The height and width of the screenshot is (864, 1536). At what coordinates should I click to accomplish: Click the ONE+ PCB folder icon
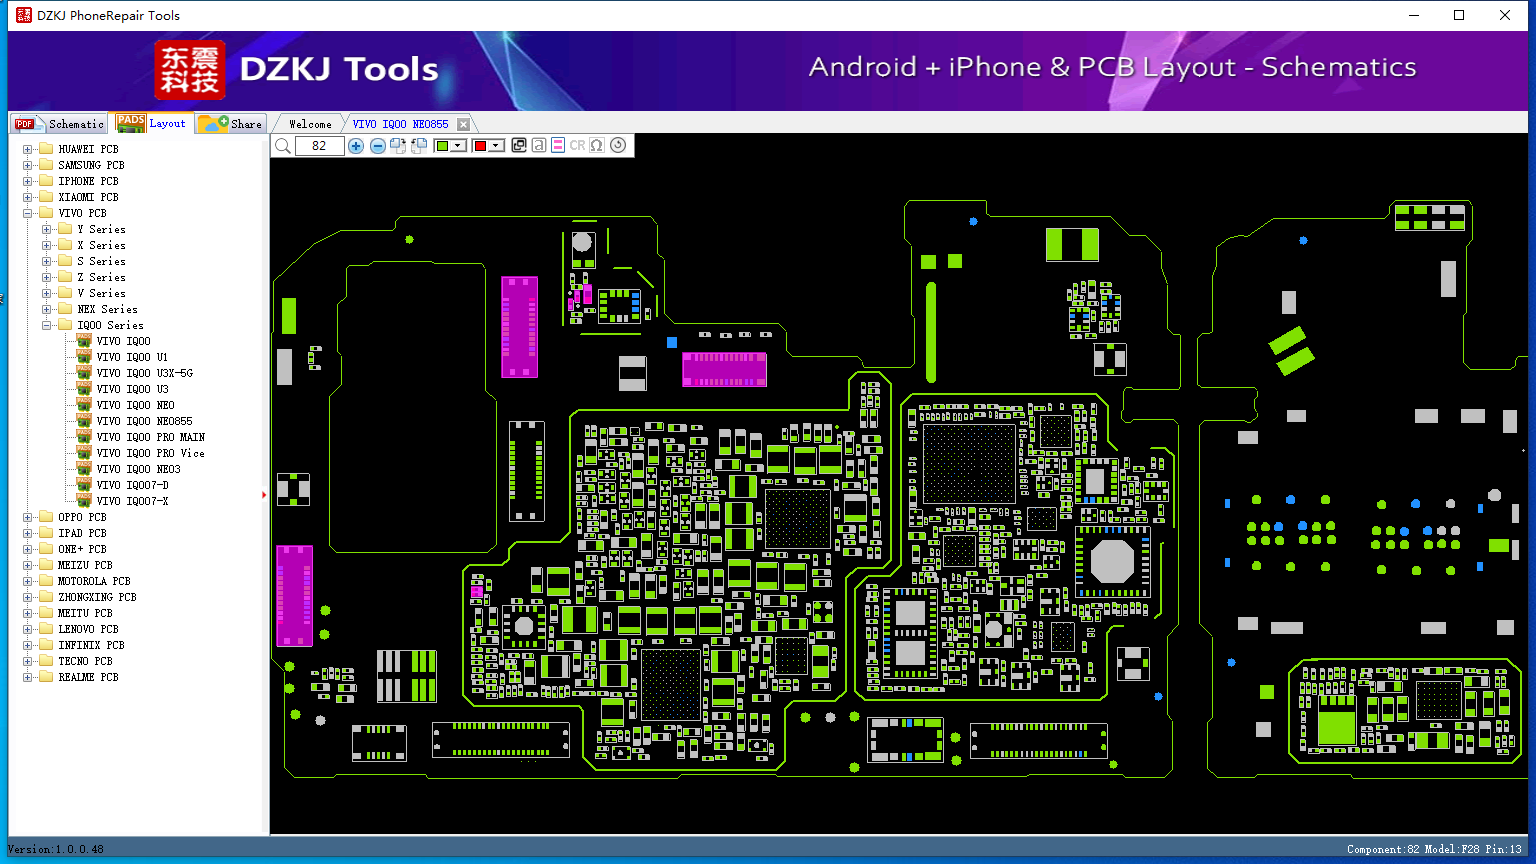45,549
